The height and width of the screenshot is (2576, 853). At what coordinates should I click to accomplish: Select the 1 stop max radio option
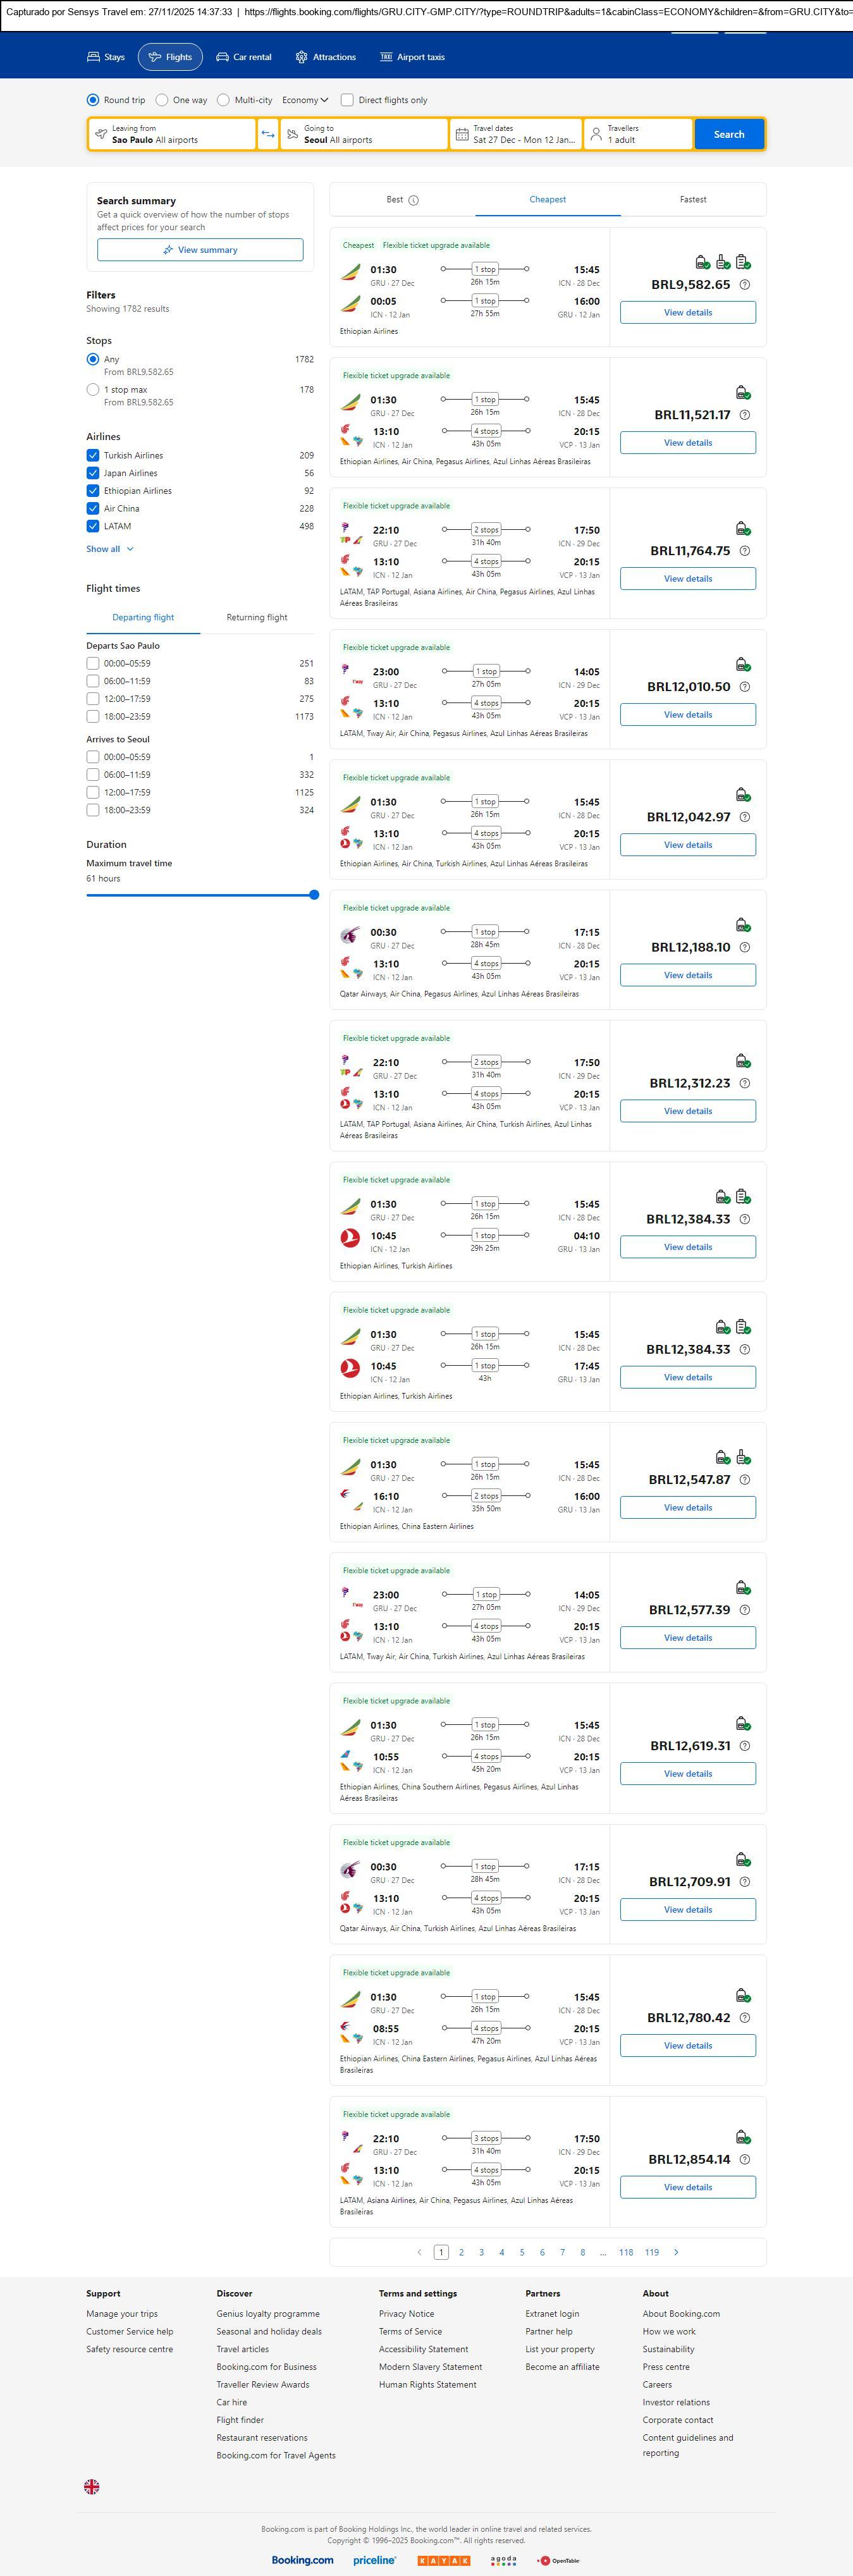coord(93,390)
